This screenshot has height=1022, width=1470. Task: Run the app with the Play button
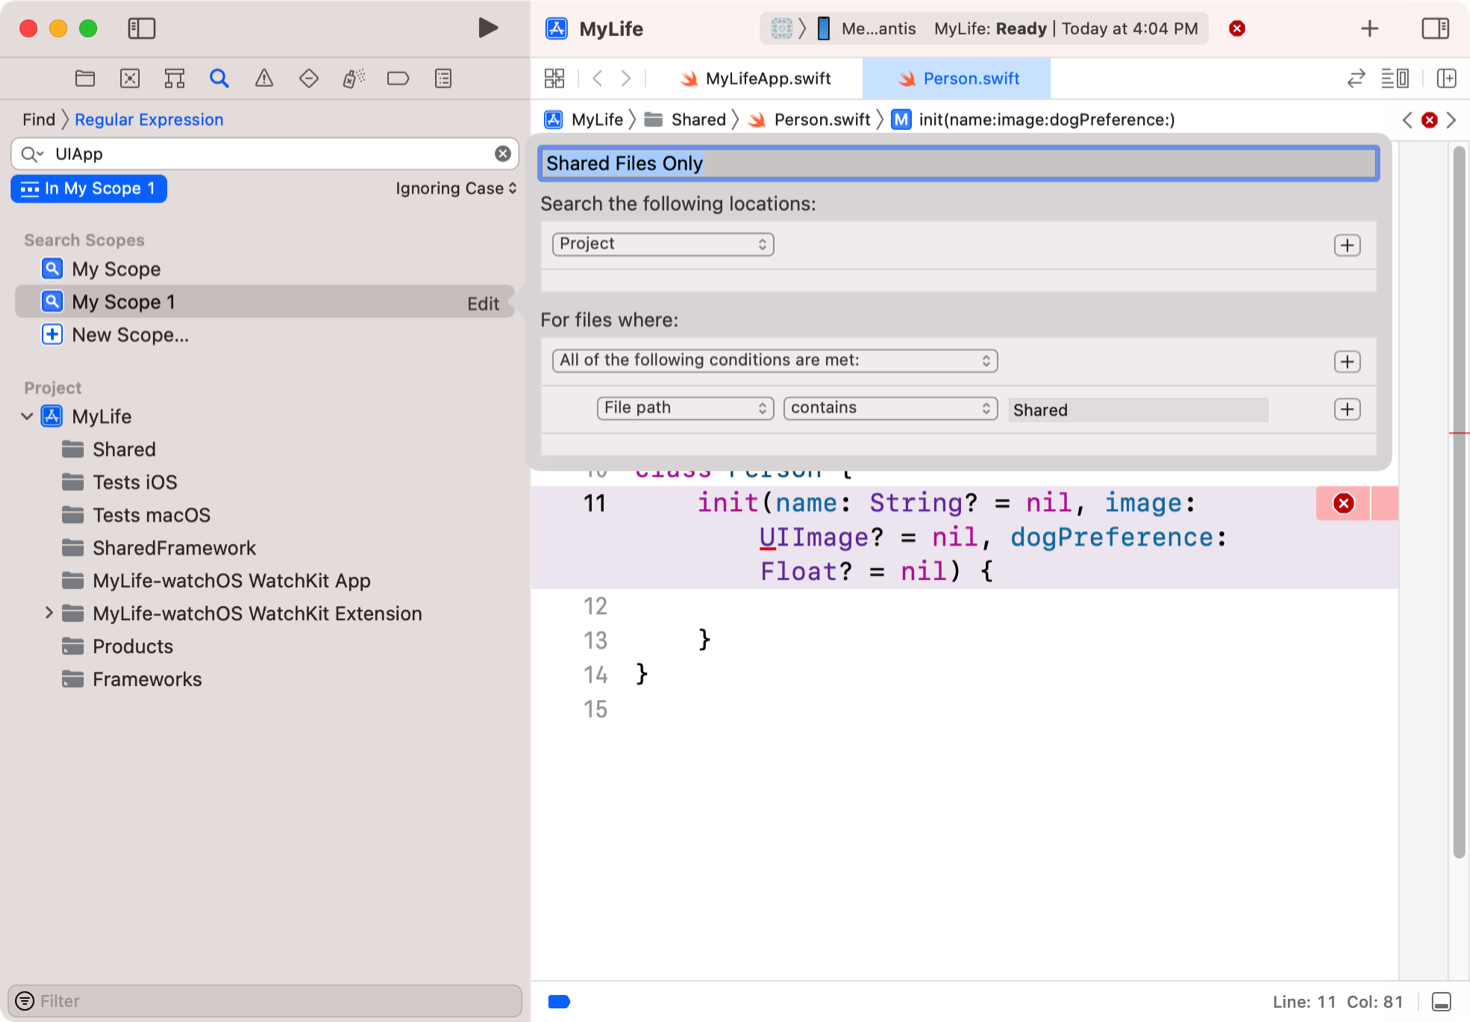pos(489,28)
